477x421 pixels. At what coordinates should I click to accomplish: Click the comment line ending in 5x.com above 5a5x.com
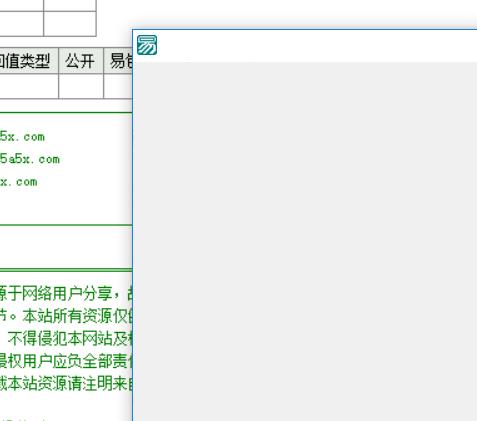pyautogui.click(x=22, y=137)
